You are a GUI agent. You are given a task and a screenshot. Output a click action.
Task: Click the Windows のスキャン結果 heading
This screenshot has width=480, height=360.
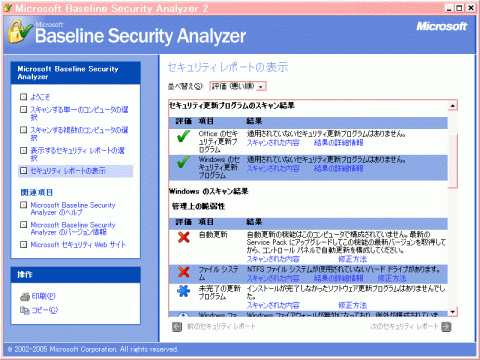click(209, 191)
